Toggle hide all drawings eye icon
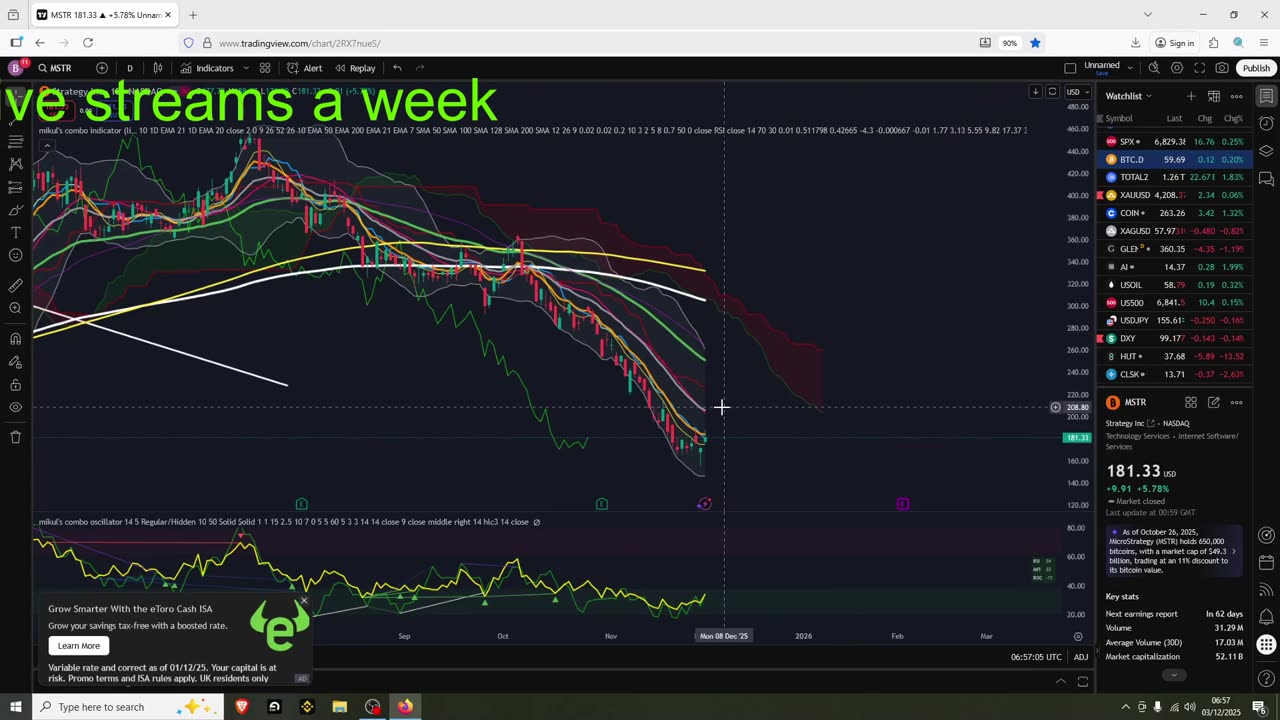The height and width of the screenshot is (720, 1280). pyautogui.click(x=15, y=408)
